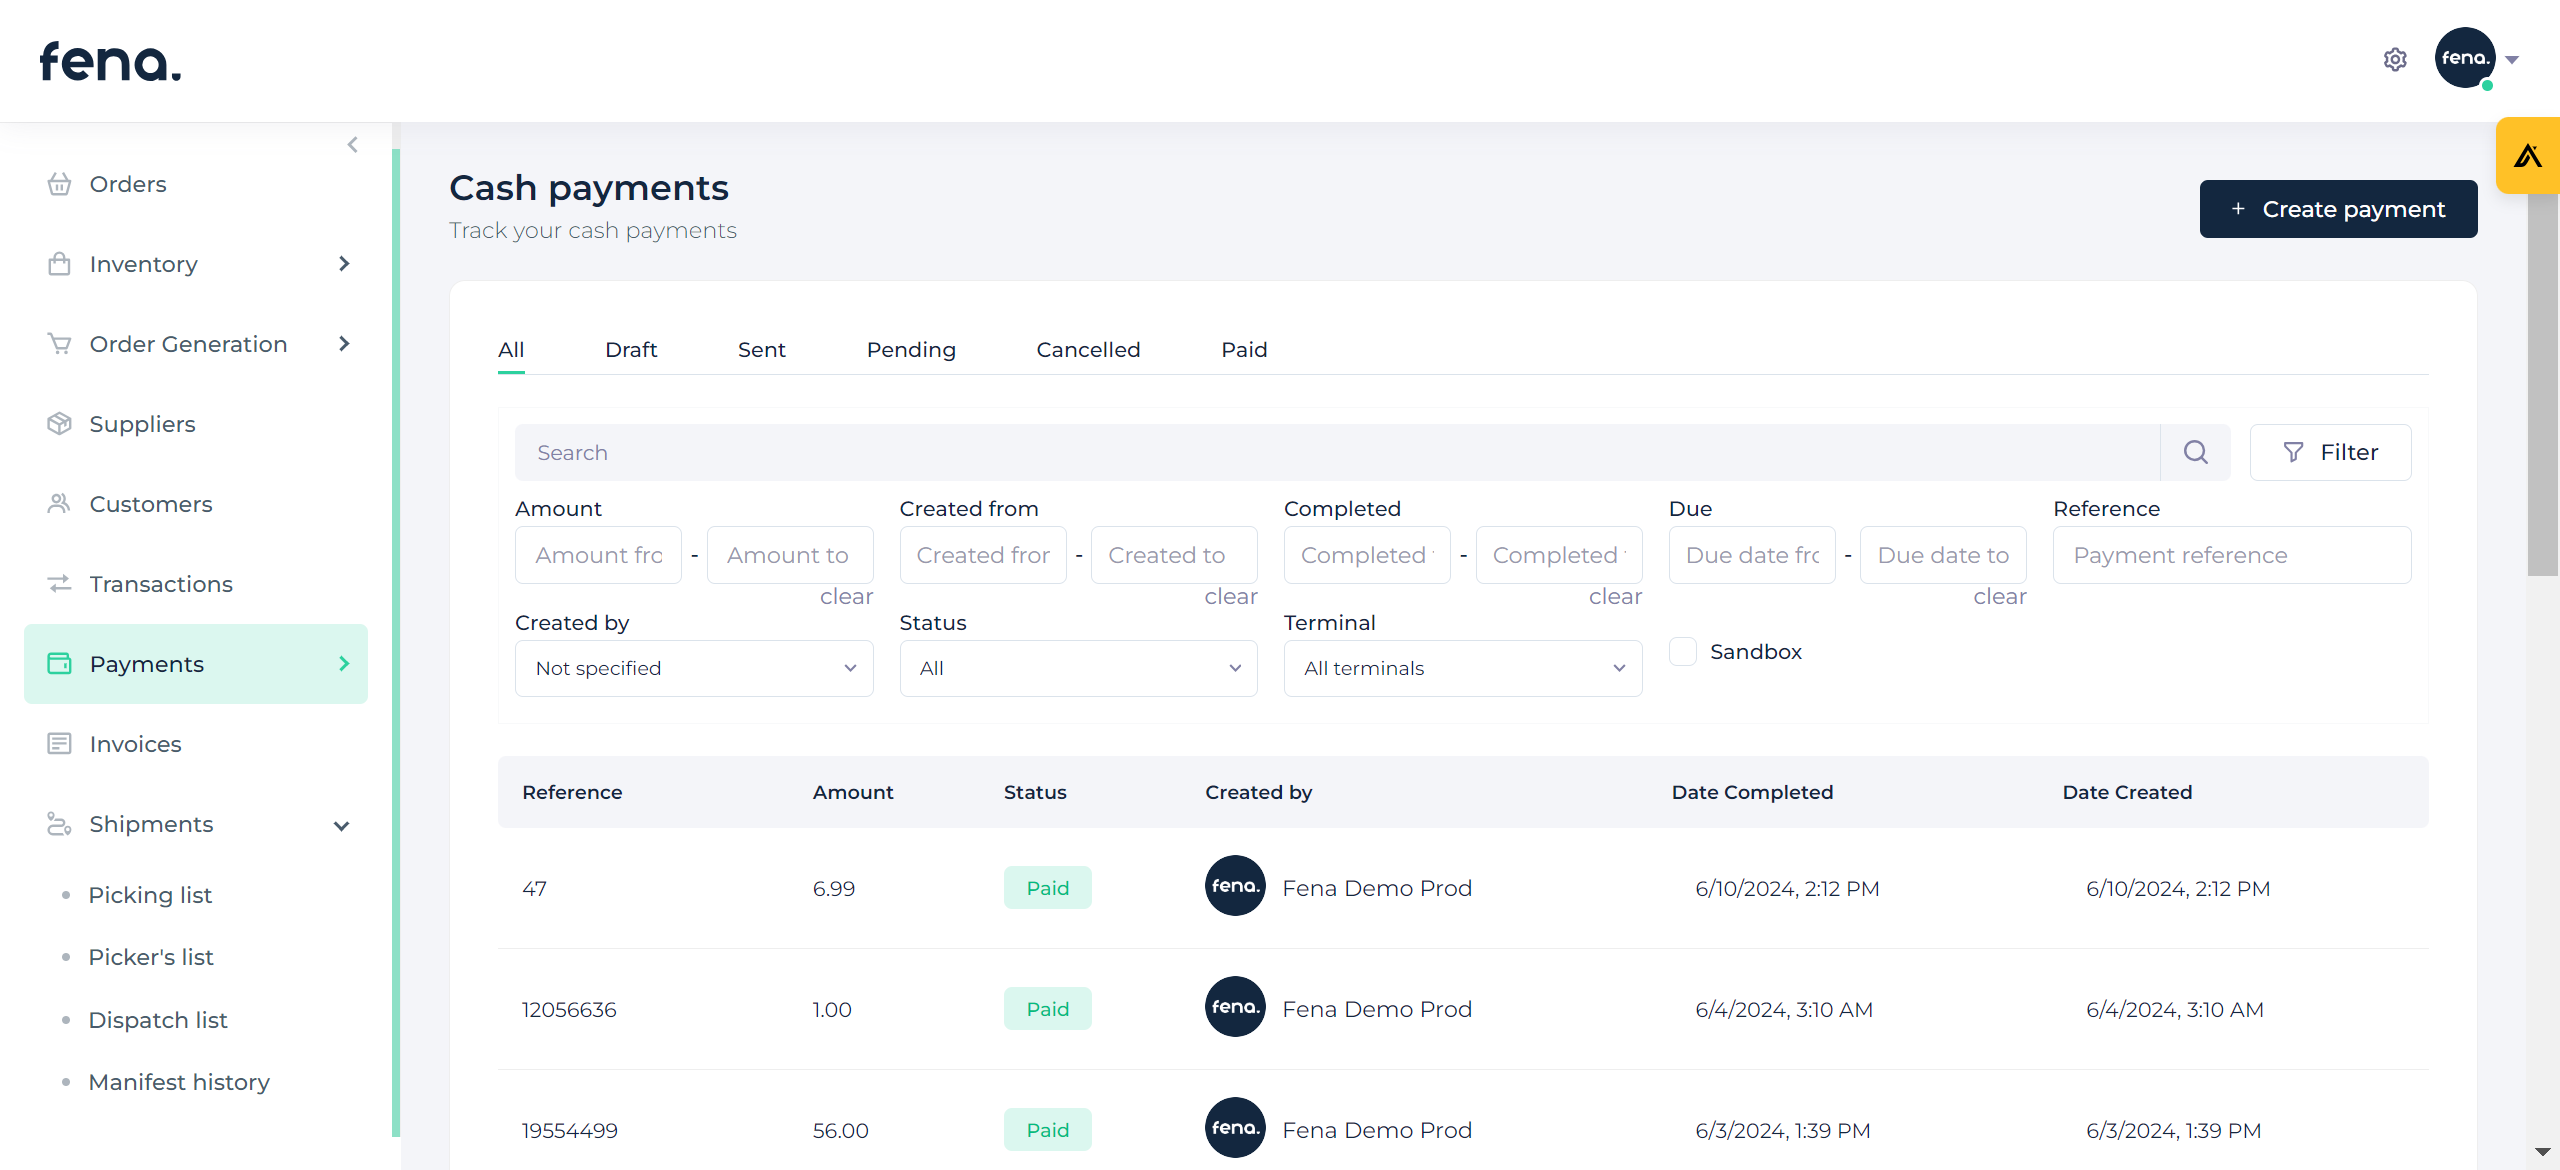Open the All terminals dropdown
2560x1170 pixels.
(x=1462, y=668)
